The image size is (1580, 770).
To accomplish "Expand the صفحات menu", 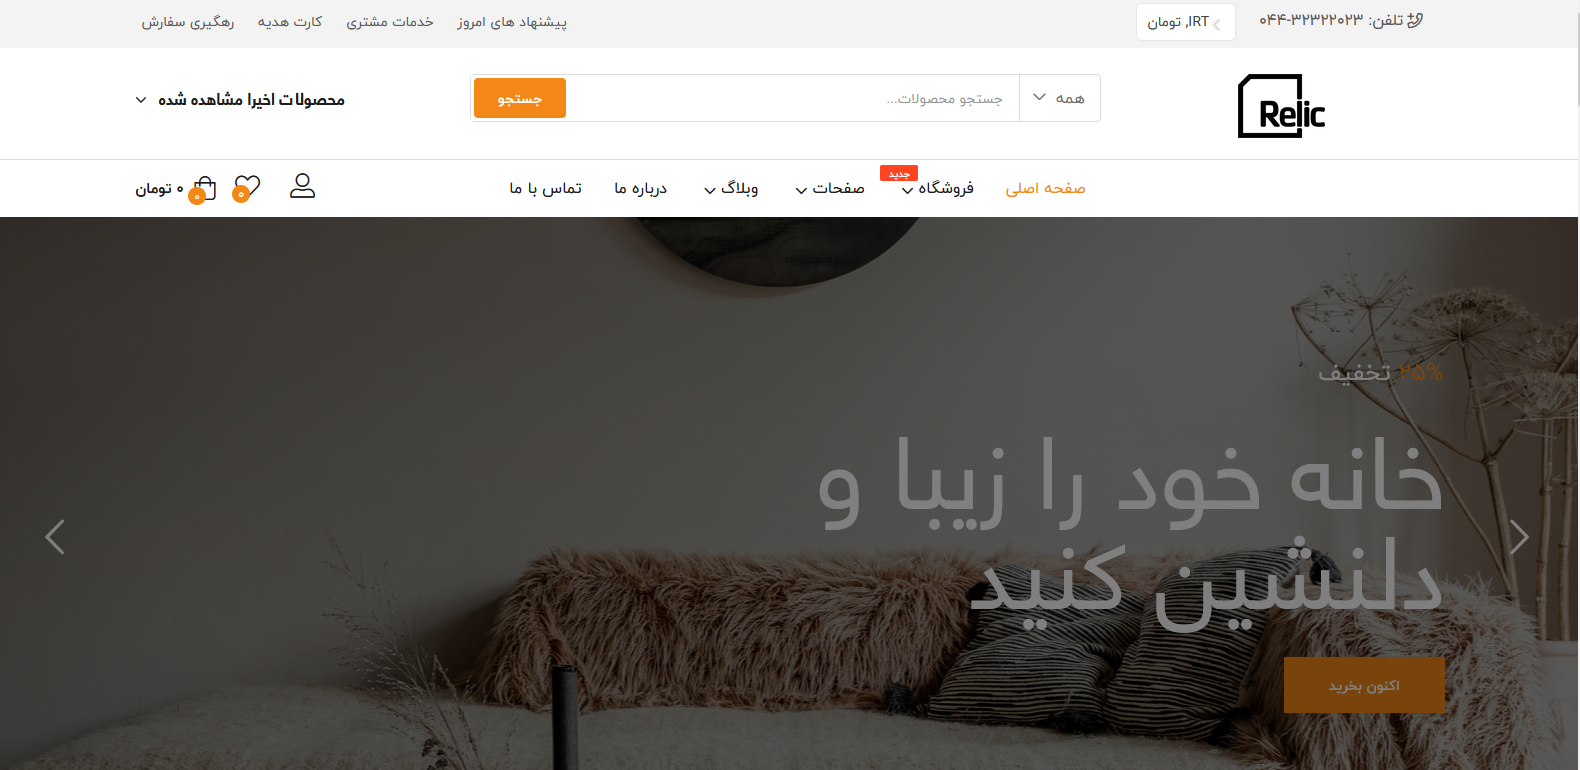I will pyautogui.click(x=830, y=188).
